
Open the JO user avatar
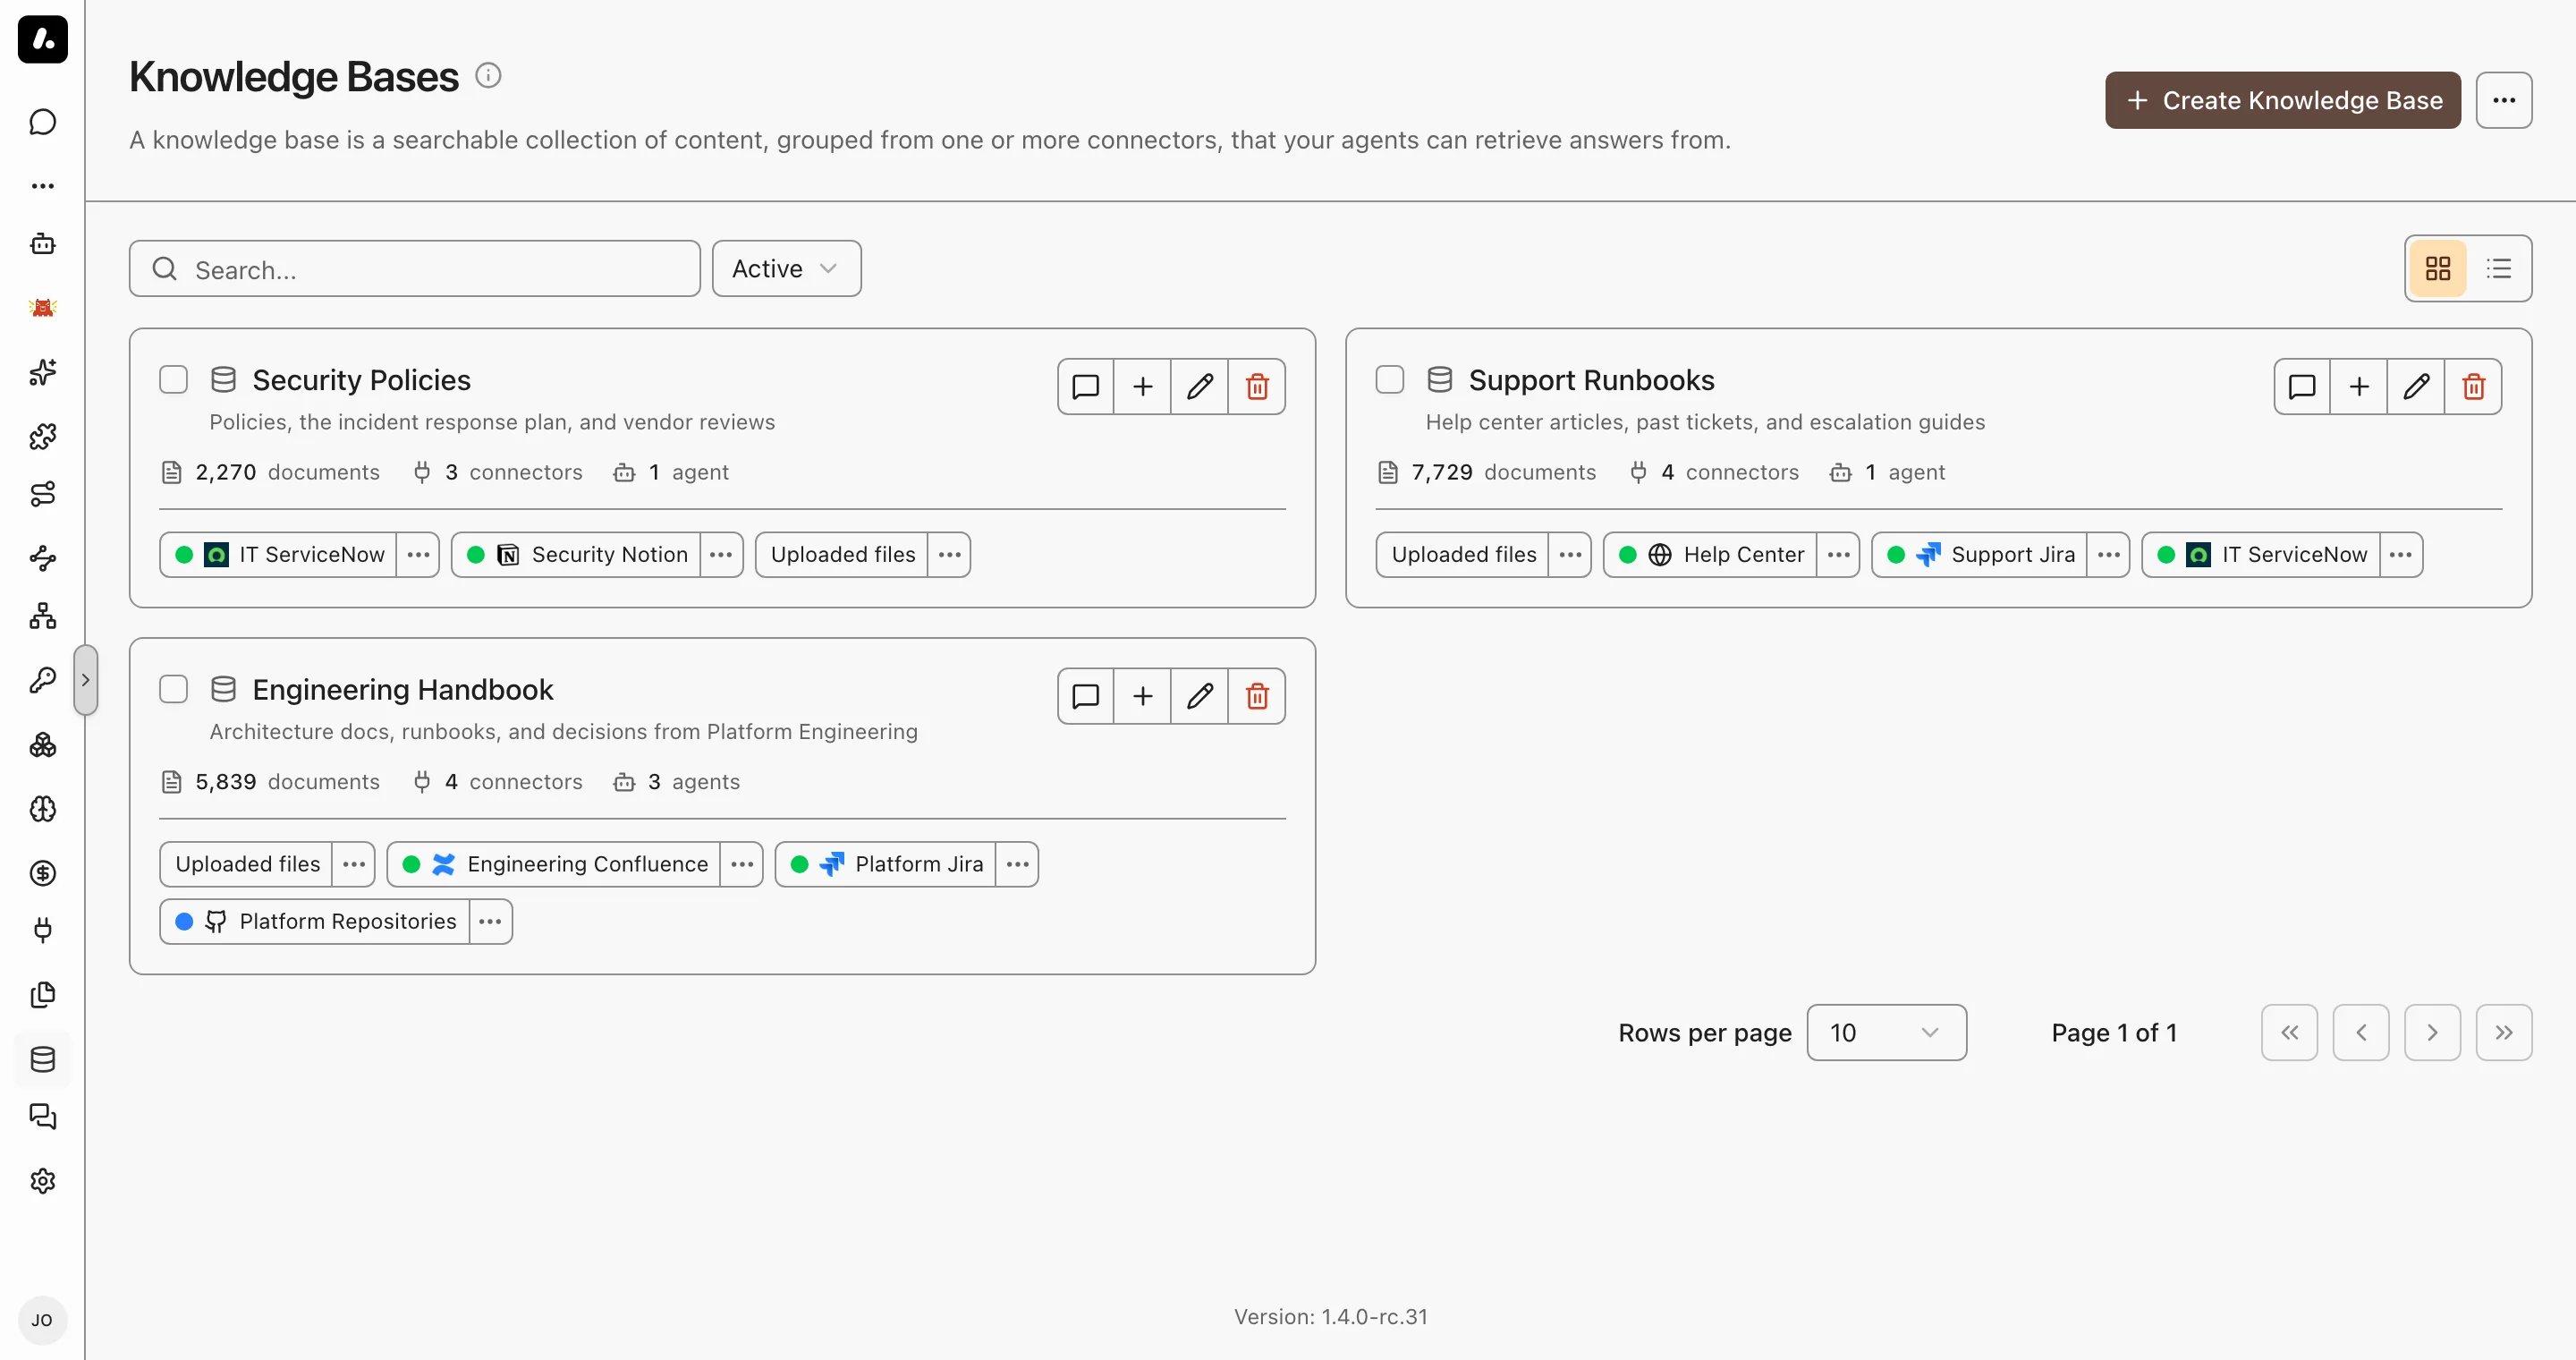click(42, 1321)
